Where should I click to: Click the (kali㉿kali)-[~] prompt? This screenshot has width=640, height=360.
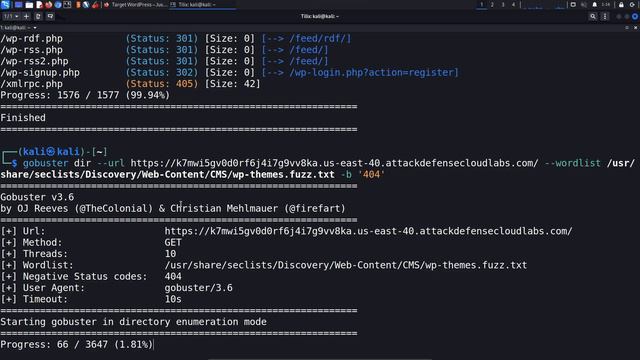[62, 152]
